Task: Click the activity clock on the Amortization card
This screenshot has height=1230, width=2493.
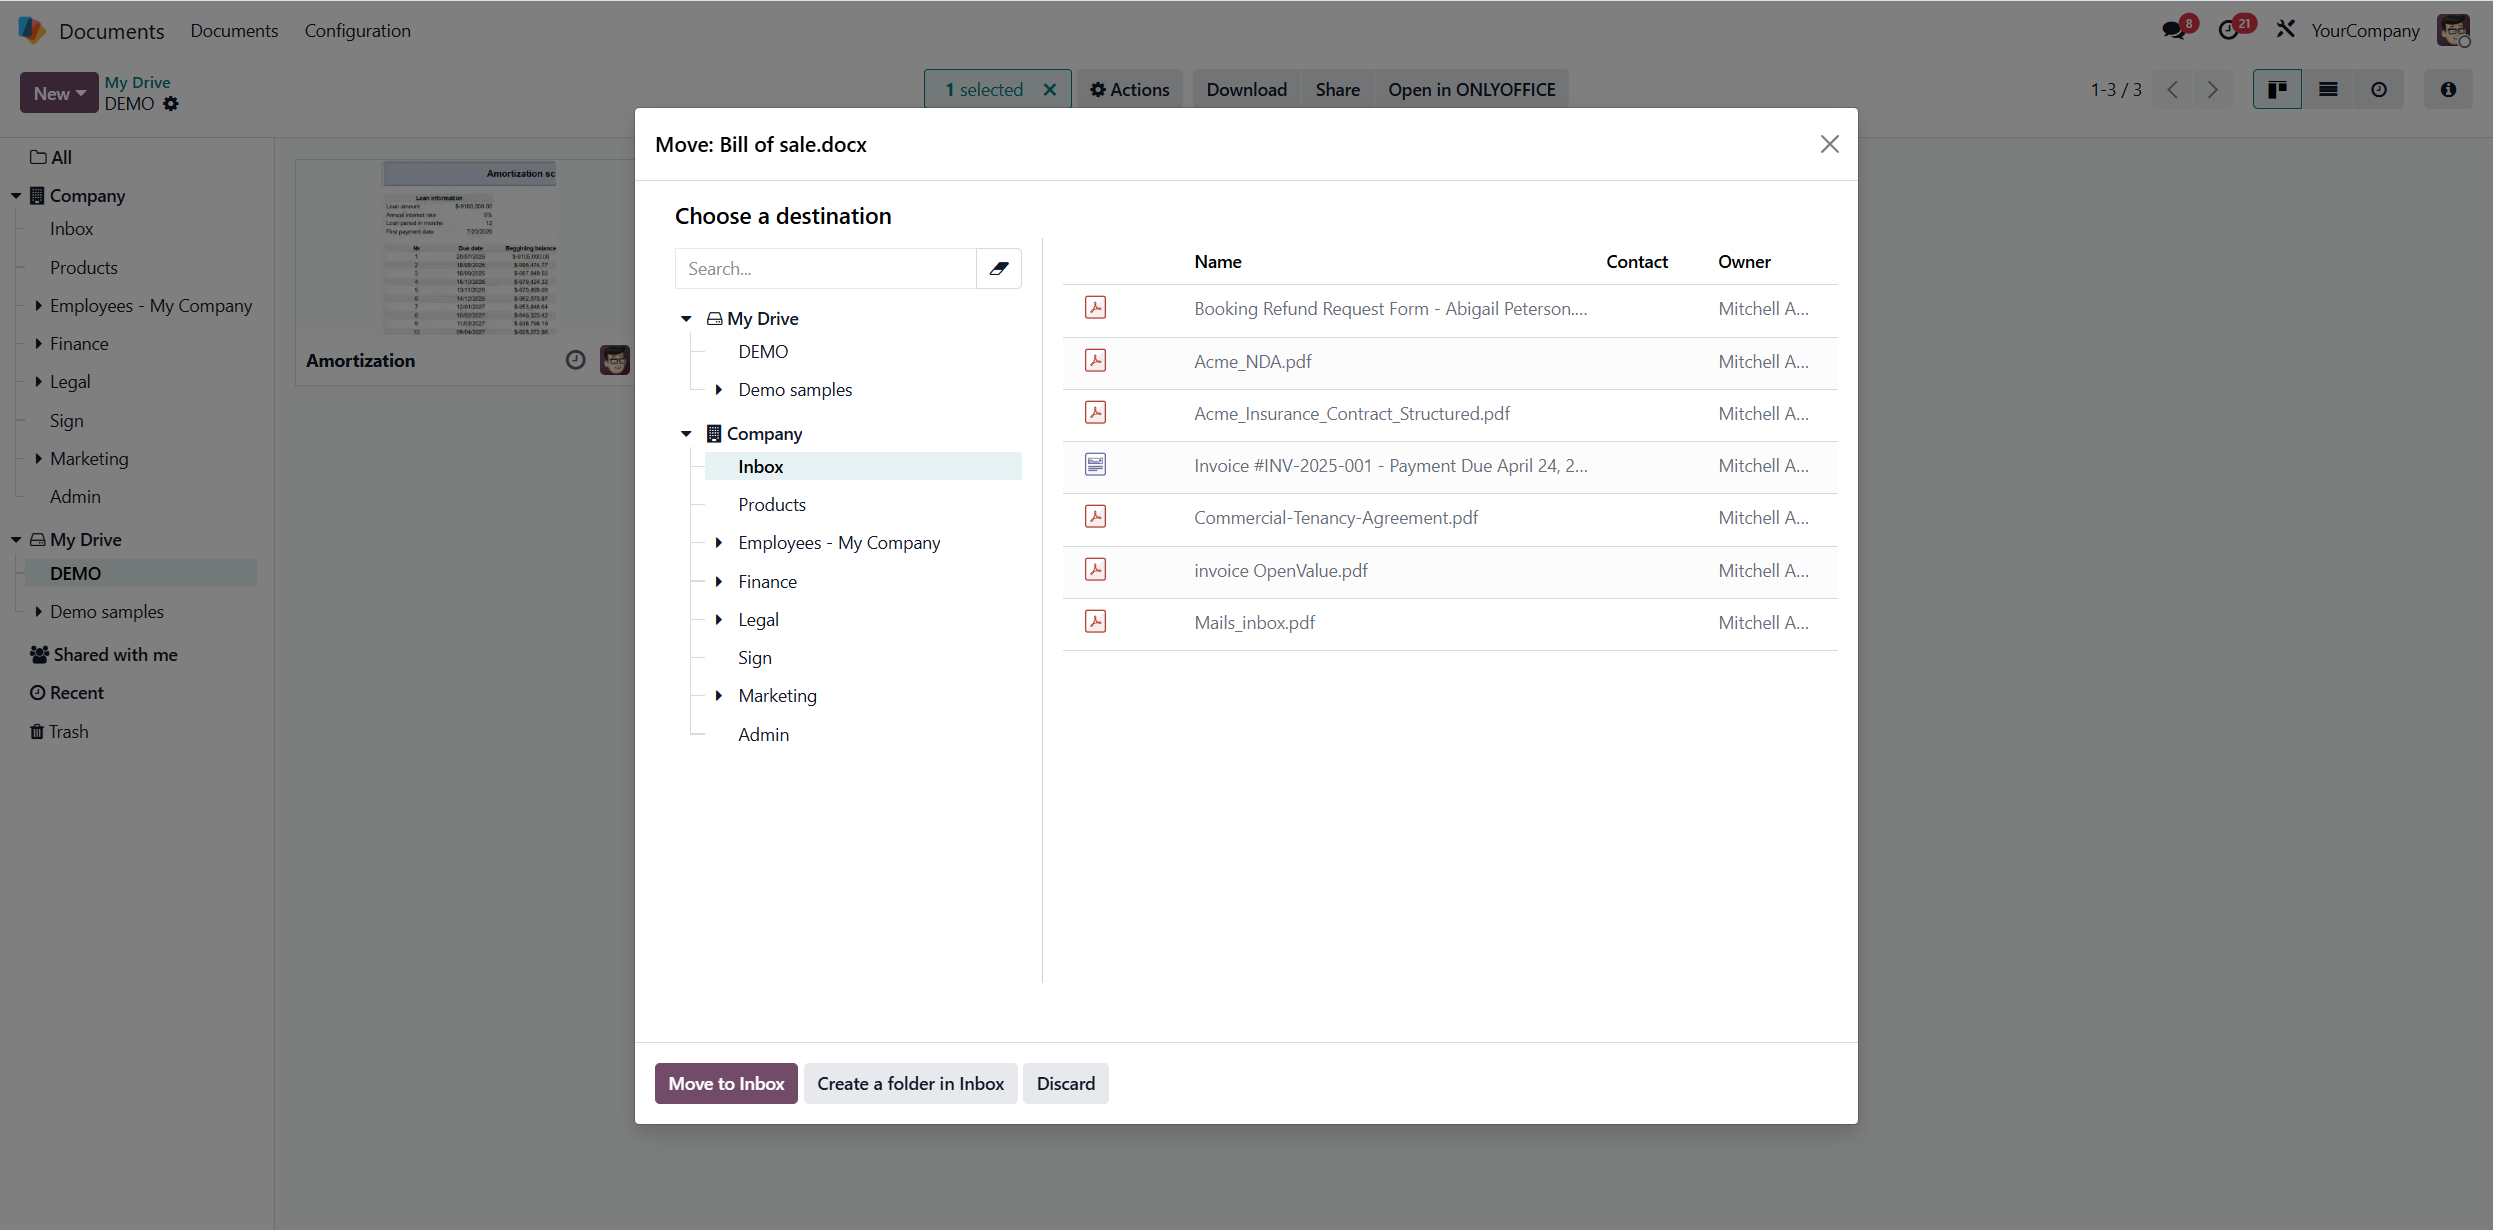Action: pyautogui.click(x=575, y=360)
